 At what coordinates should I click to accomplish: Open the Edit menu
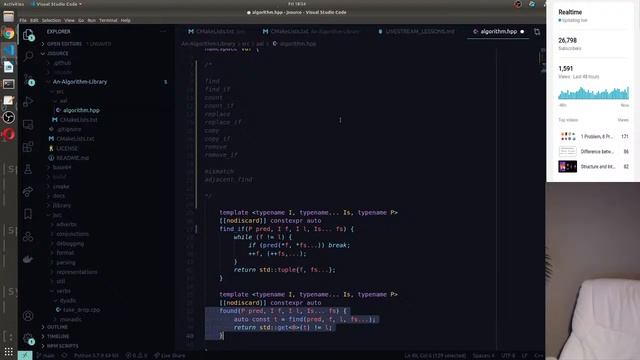tap(34, 20)
